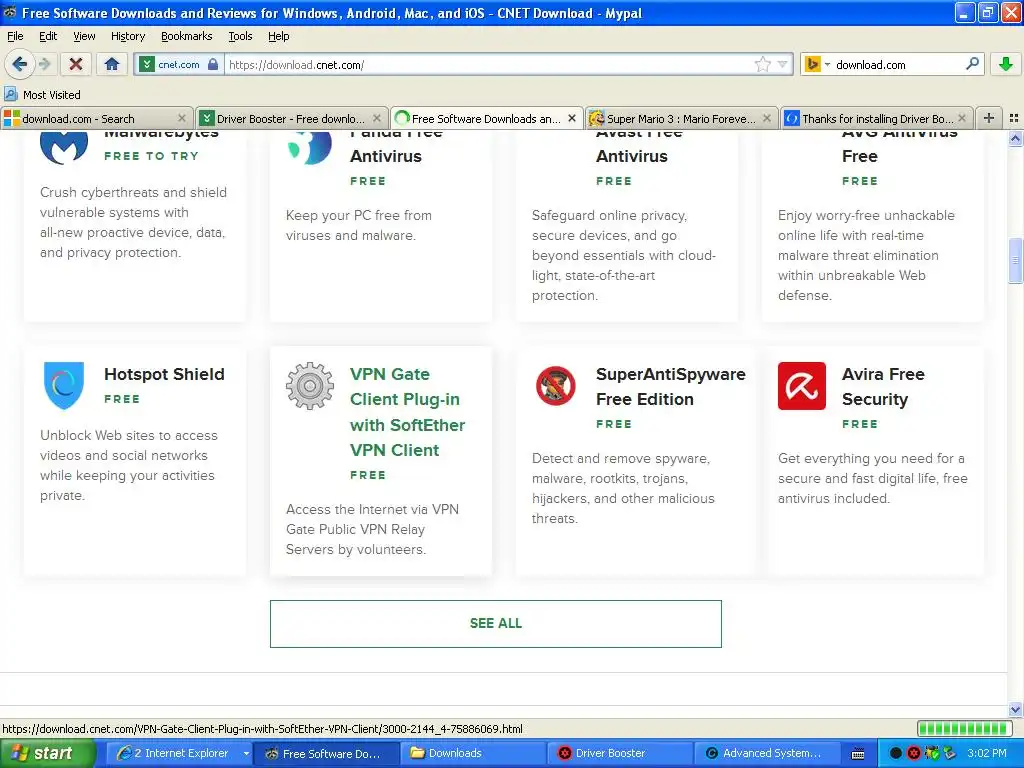
Task: Click the scrollbar down arrow
Action: [x=1015, y=709]
